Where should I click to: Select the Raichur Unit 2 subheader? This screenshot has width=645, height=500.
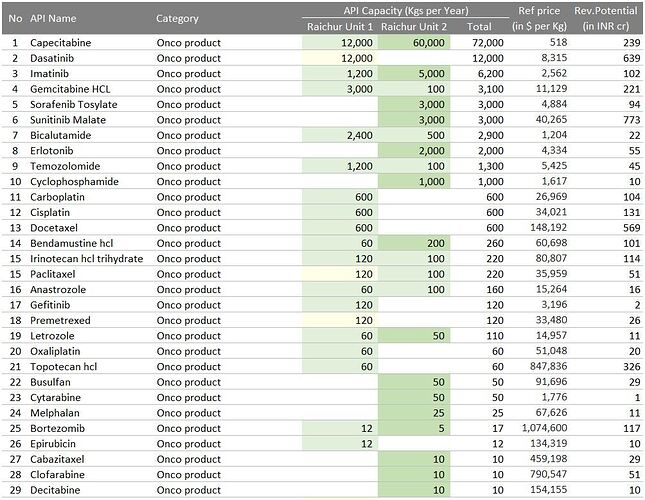coord(414,27)
